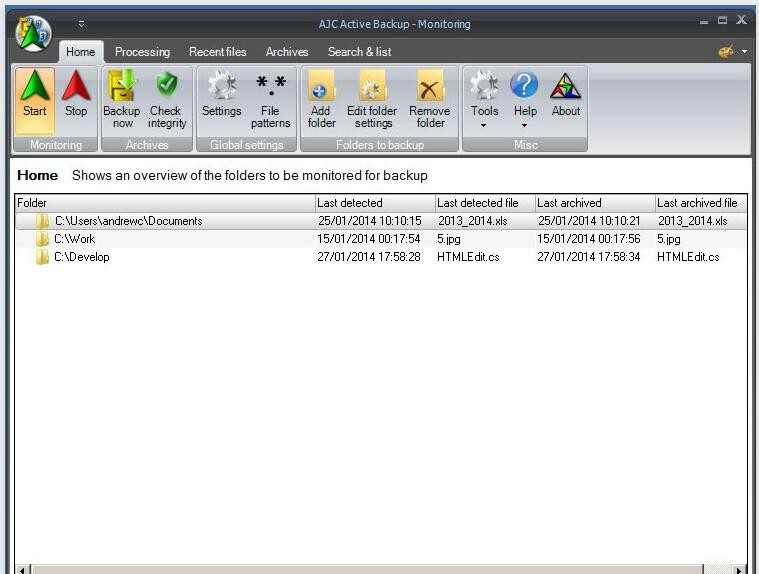Open the Help menu button
759x574 pixels.
[525, 101]
